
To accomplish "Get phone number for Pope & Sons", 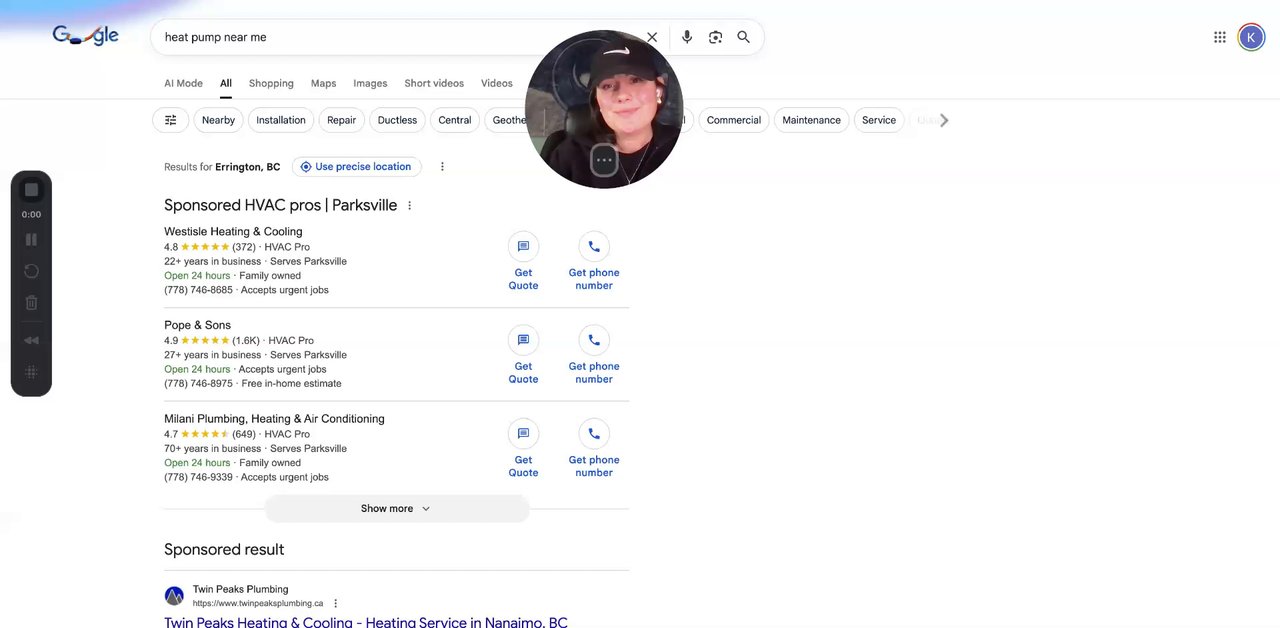I will click(594, 357).
